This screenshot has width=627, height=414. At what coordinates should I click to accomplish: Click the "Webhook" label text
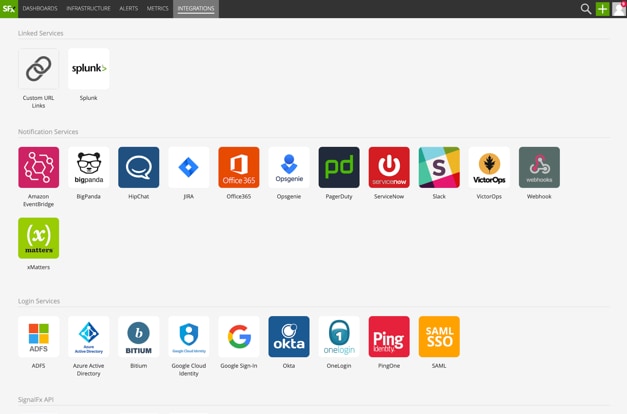tap(539, 196)
